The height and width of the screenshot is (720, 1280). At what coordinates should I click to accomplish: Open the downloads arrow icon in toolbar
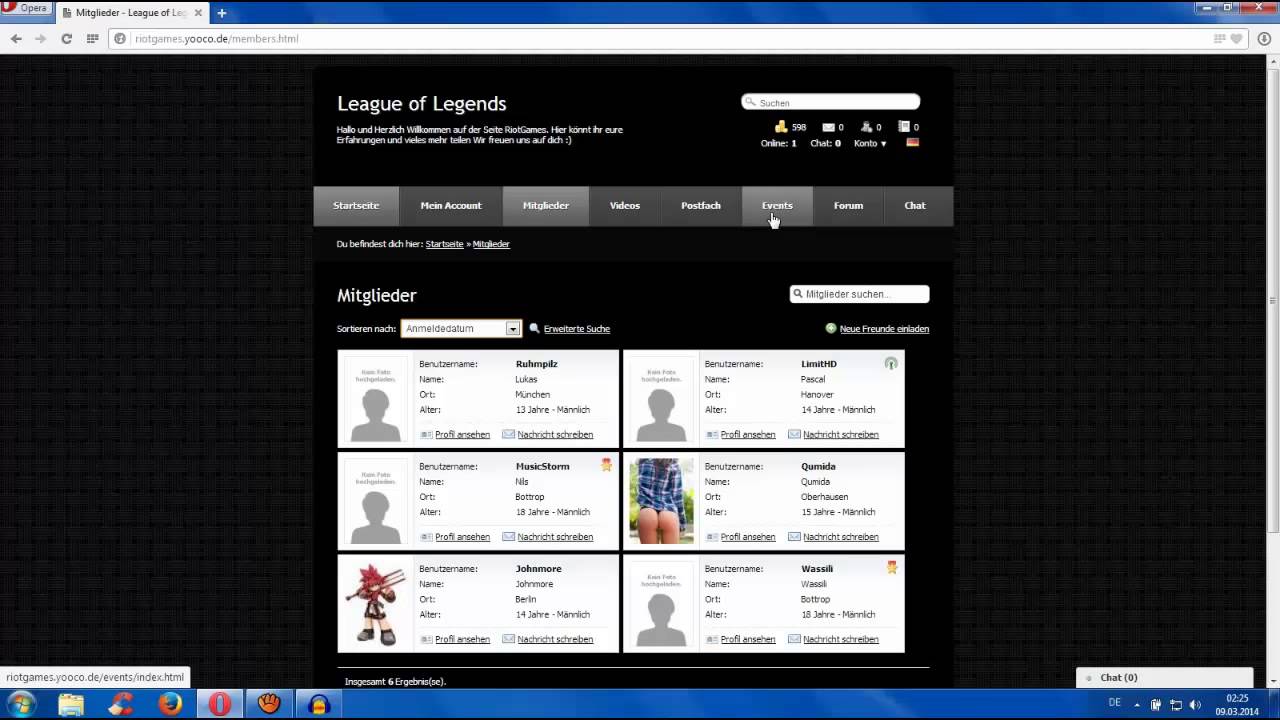click(1265, 39)
